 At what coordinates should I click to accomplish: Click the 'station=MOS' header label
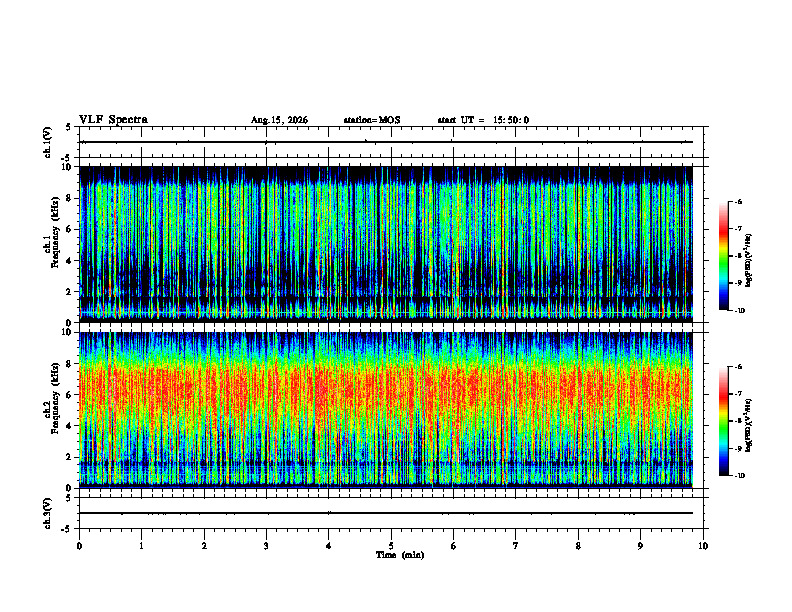[372, 120]
